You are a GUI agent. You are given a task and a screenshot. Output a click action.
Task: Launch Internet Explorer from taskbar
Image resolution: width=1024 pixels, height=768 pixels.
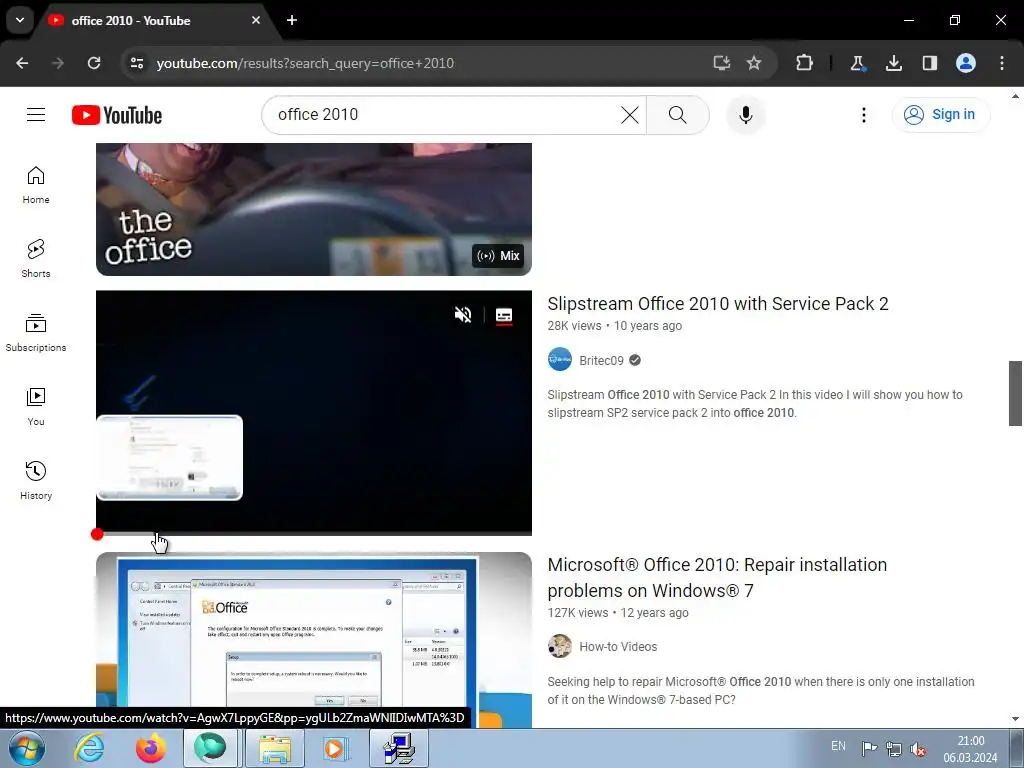click(89, 748)
